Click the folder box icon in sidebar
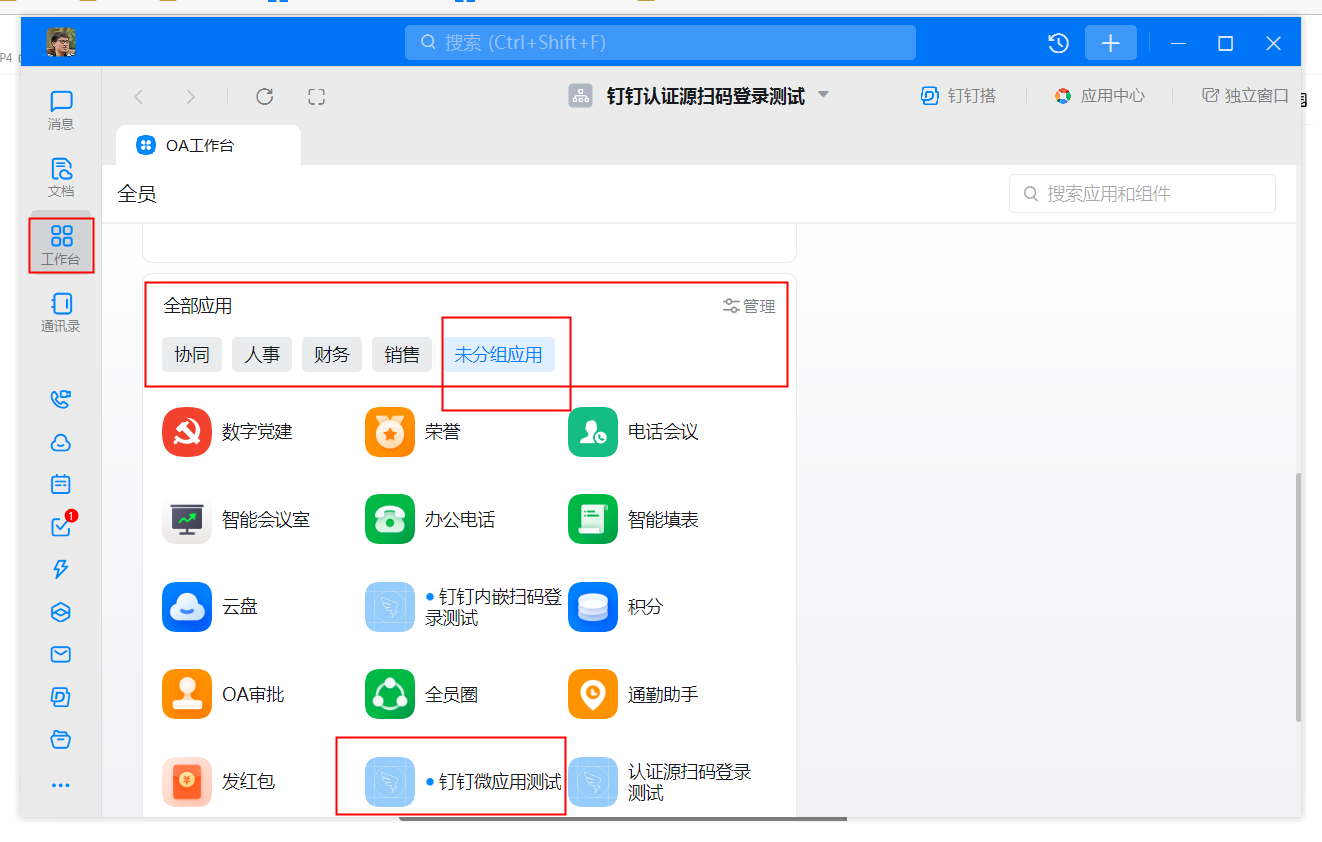The image size is (1322, 842). 61,739
